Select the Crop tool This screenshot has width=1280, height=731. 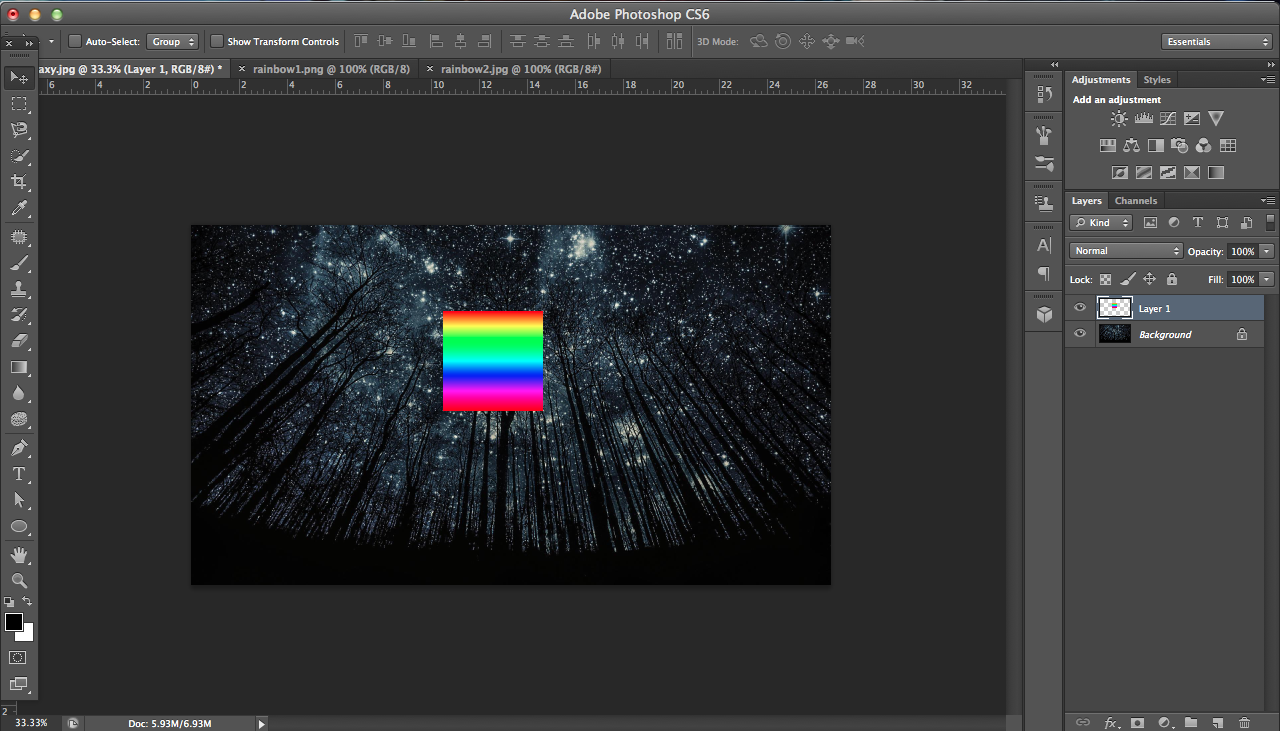point(19,182)
